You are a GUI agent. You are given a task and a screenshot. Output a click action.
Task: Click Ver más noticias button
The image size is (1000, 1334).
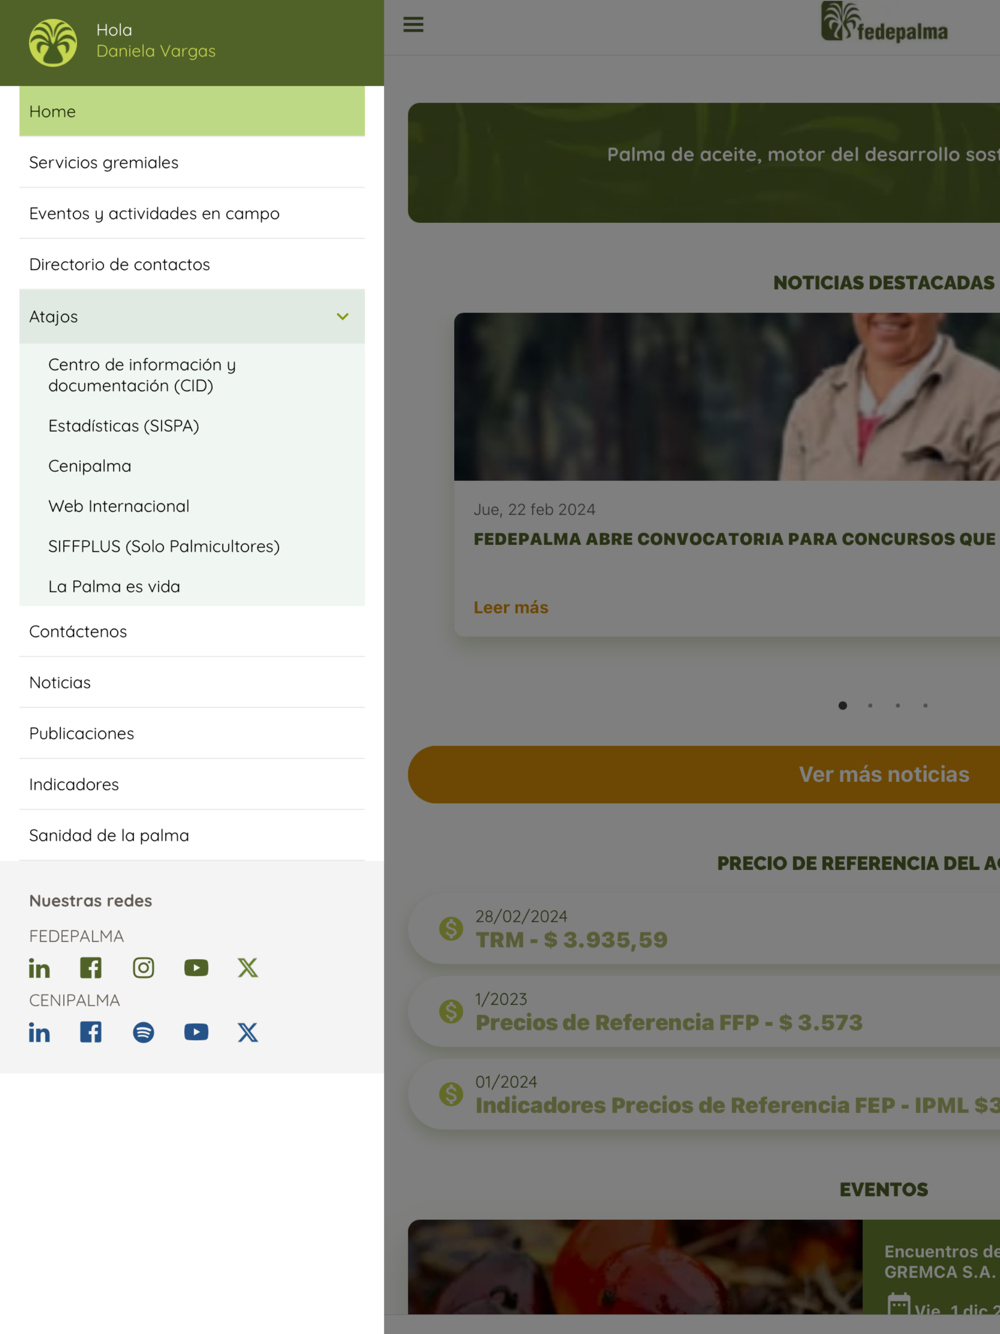click(704, 774)
